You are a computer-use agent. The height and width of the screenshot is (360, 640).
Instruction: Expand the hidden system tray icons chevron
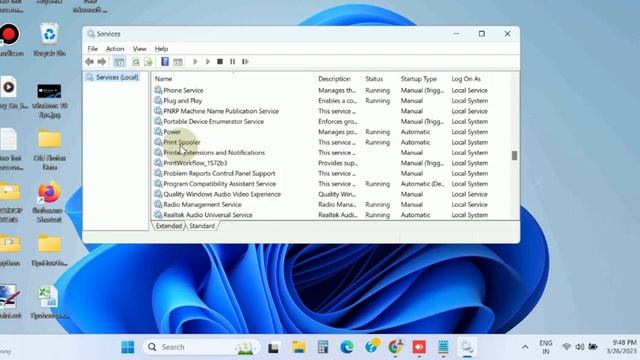tap(525, 347)
